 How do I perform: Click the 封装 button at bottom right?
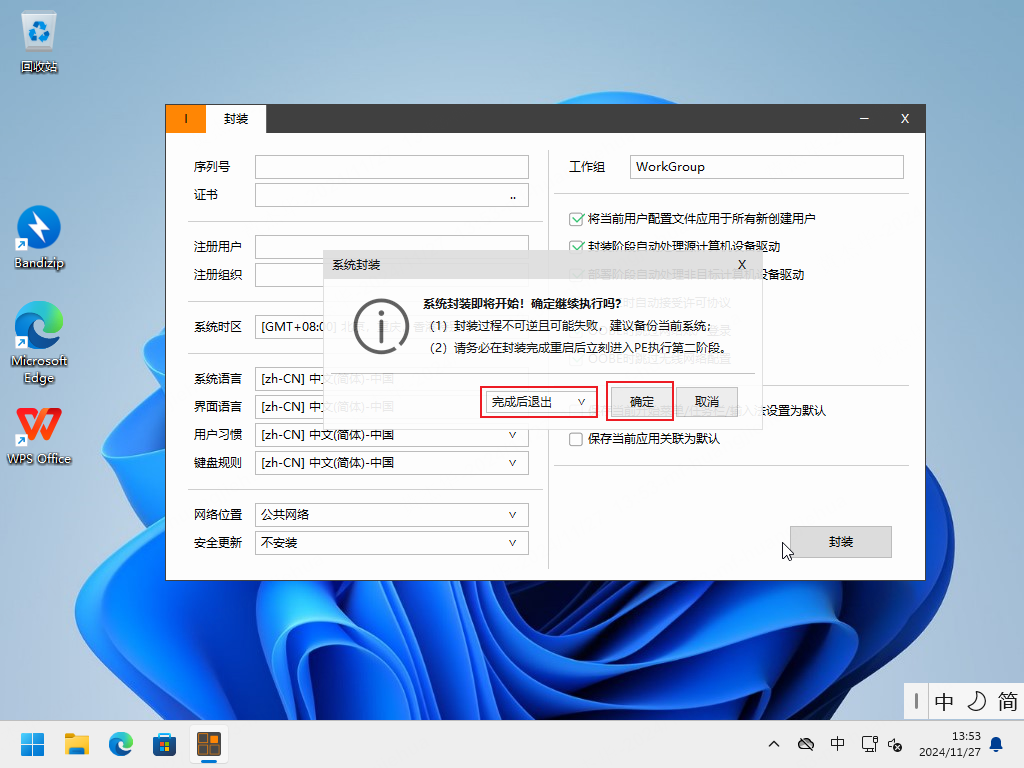pos(840,542)
